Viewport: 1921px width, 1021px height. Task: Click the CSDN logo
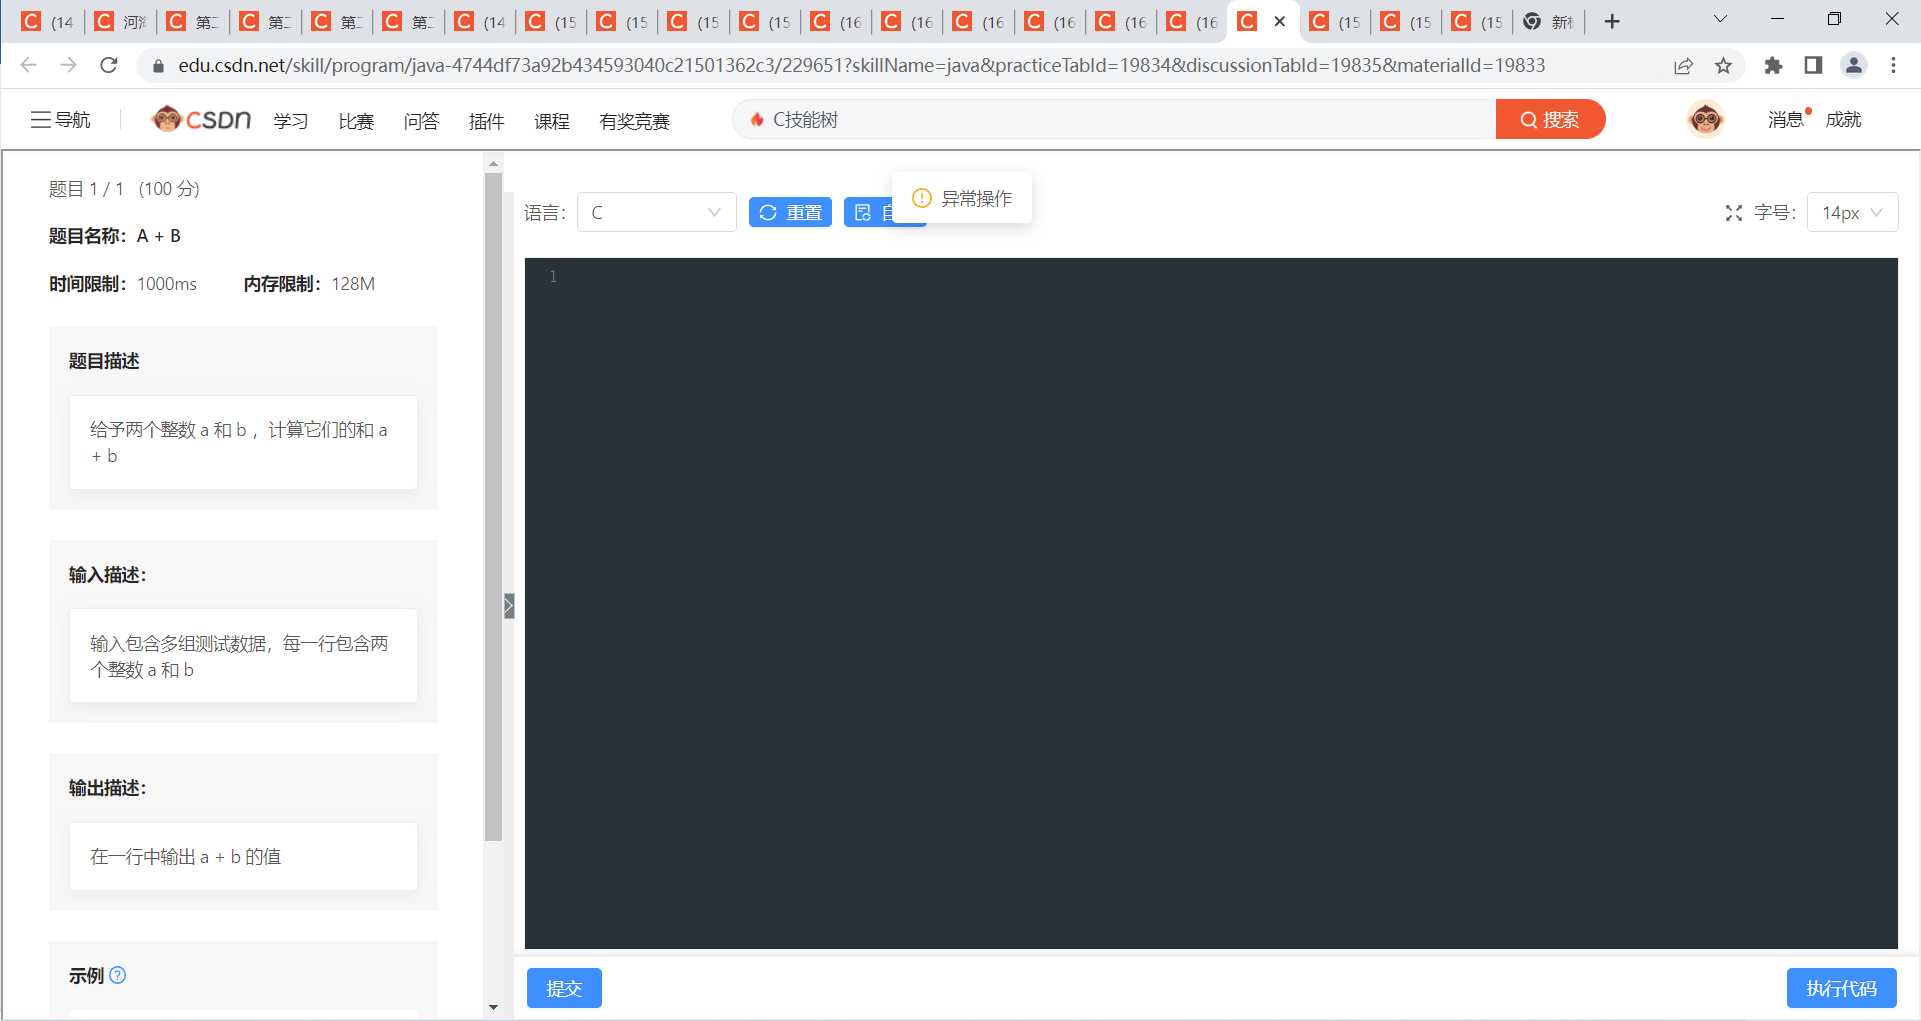coord(200,118)
